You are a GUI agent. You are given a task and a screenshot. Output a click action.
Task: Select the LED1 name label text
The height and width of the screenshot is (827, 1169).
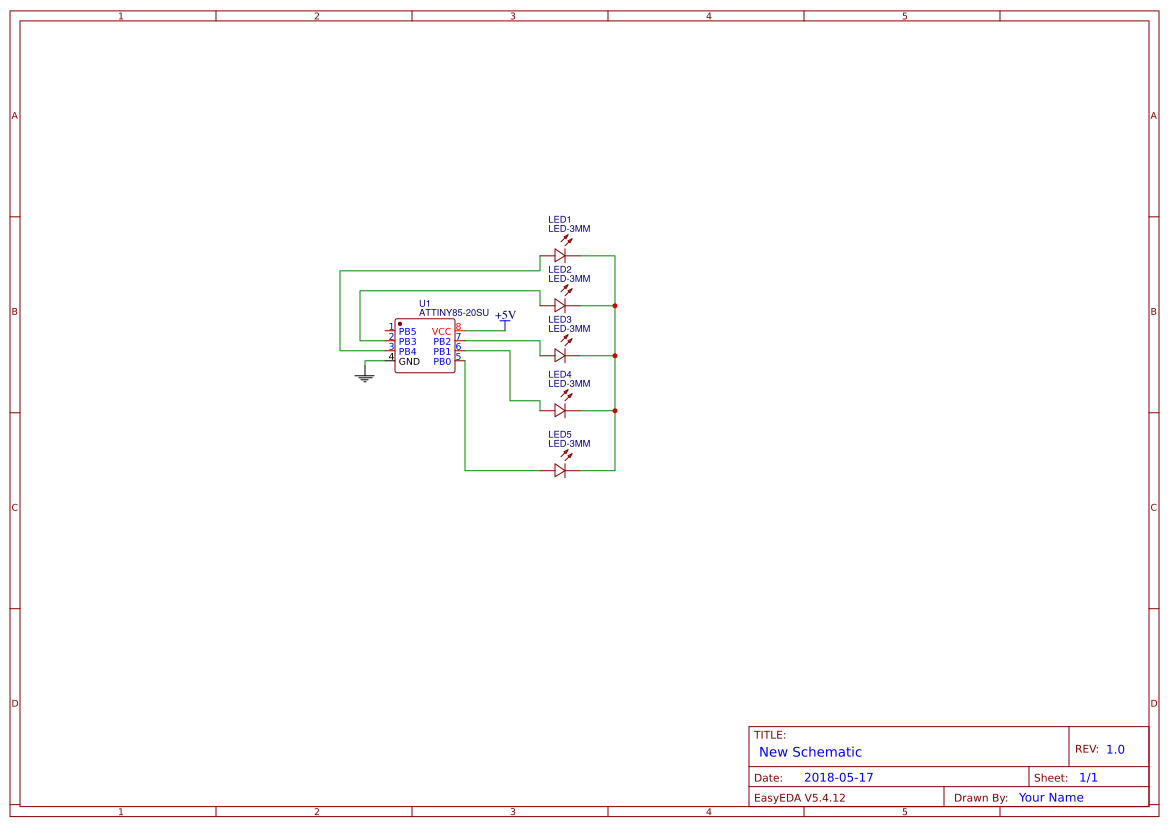click(559, 220)
